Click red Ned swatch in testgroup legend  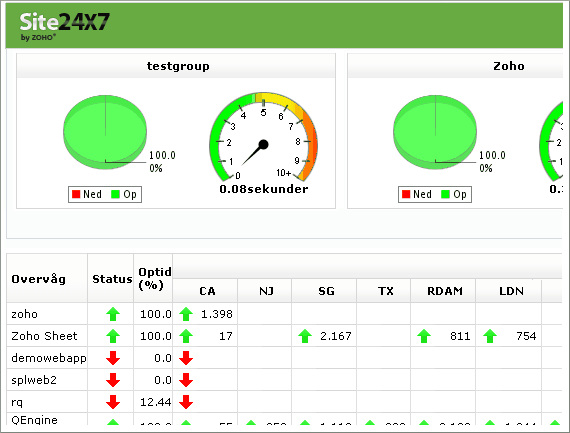76,194
